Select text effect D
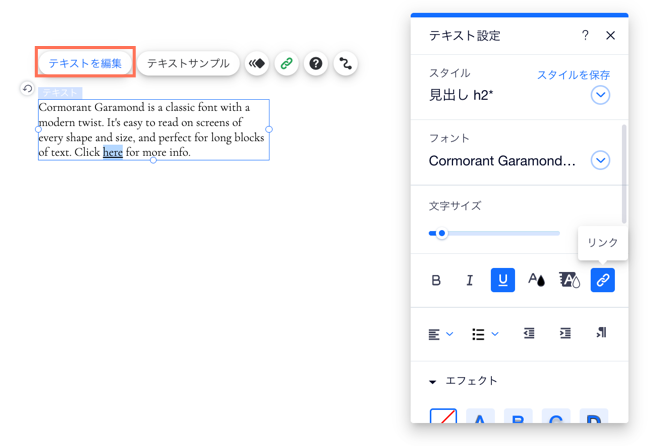The image size is (660, 446). (x=594, y=416)
